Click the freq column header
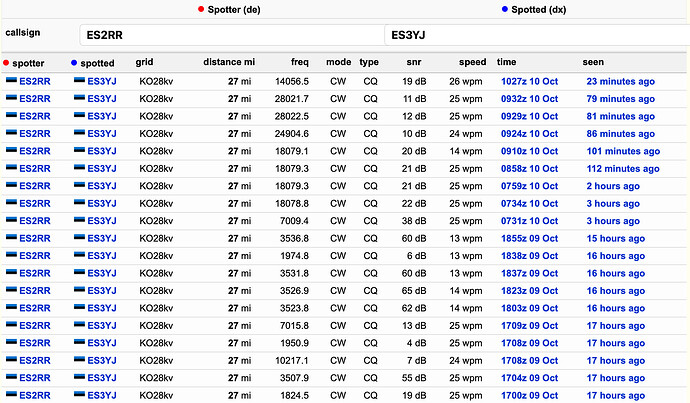Image resolution: width=690 pixels, height=403 pixels. pyautogui.click(x=300, y=62)
